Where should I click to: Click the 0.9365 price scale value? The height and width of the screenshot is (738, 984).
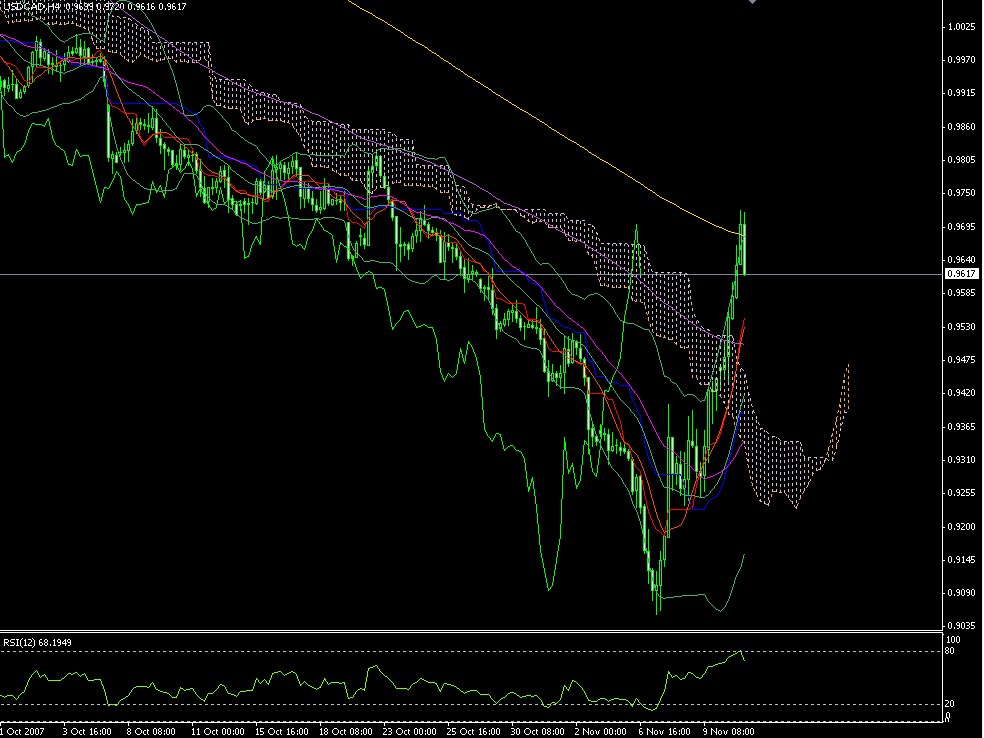[961, 427]
